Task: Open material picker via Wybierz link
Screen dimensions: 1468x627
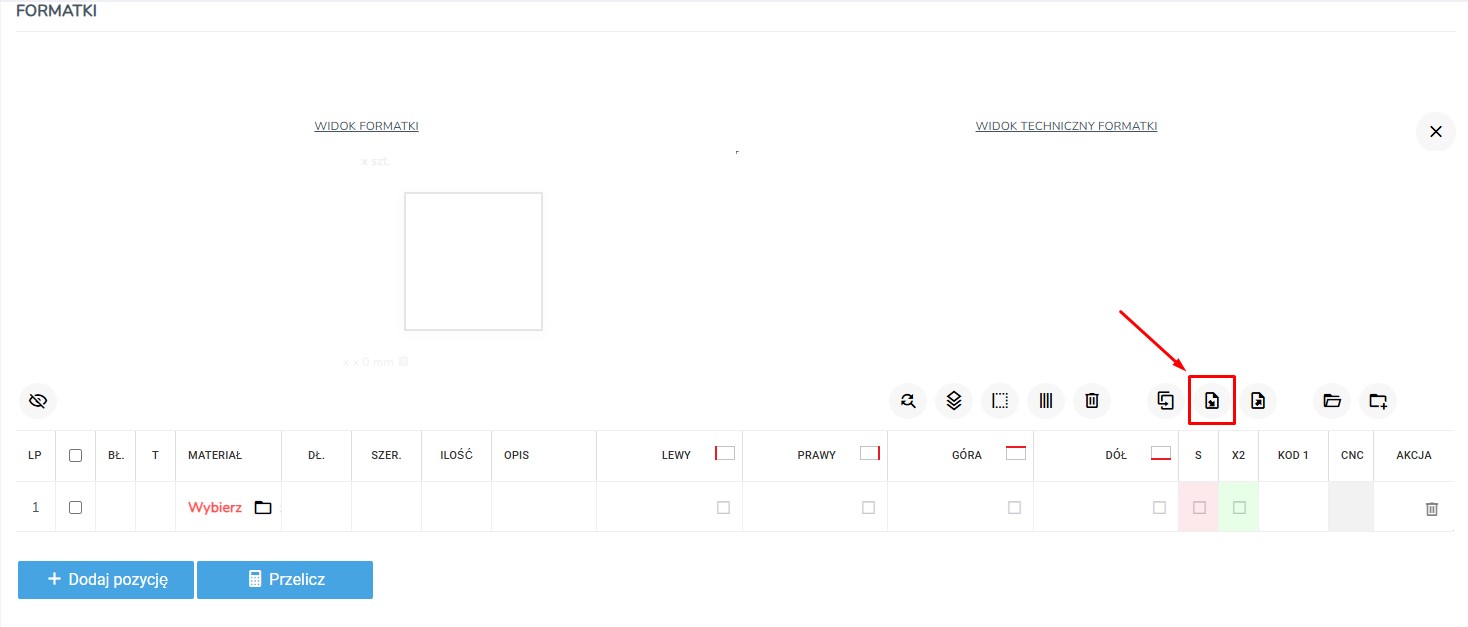Action: pos(215,508)
